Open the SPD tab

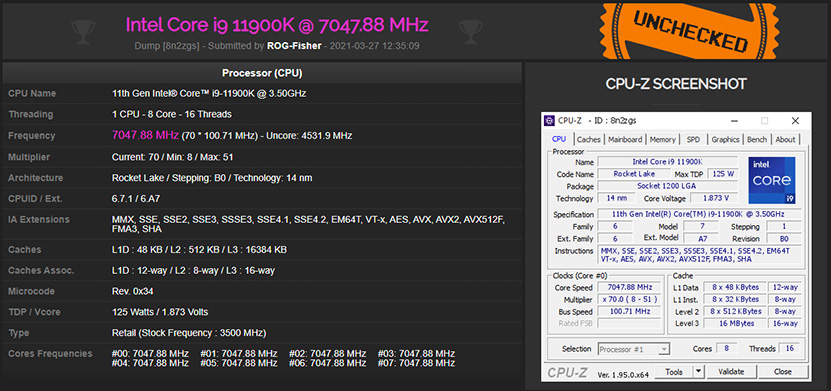pyautogui.click(x=693, y=139)
